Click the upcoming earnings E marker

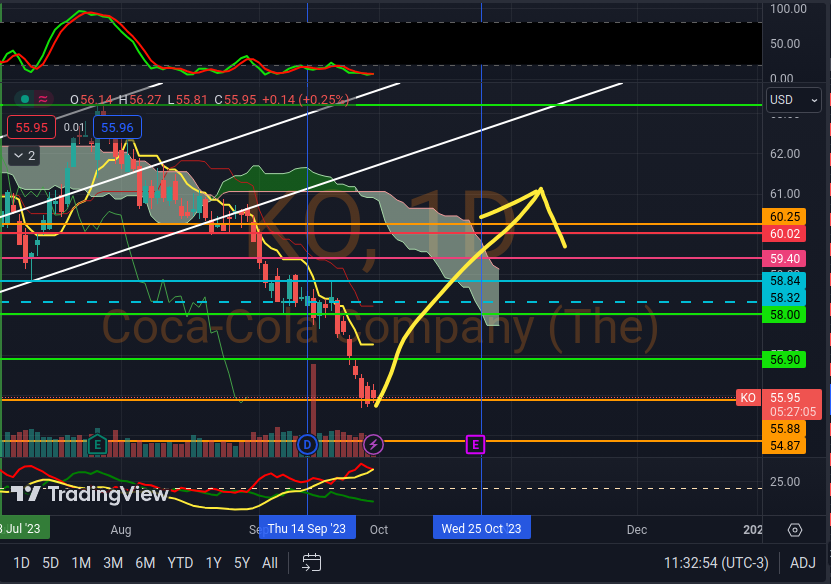(x=475, y=443)
